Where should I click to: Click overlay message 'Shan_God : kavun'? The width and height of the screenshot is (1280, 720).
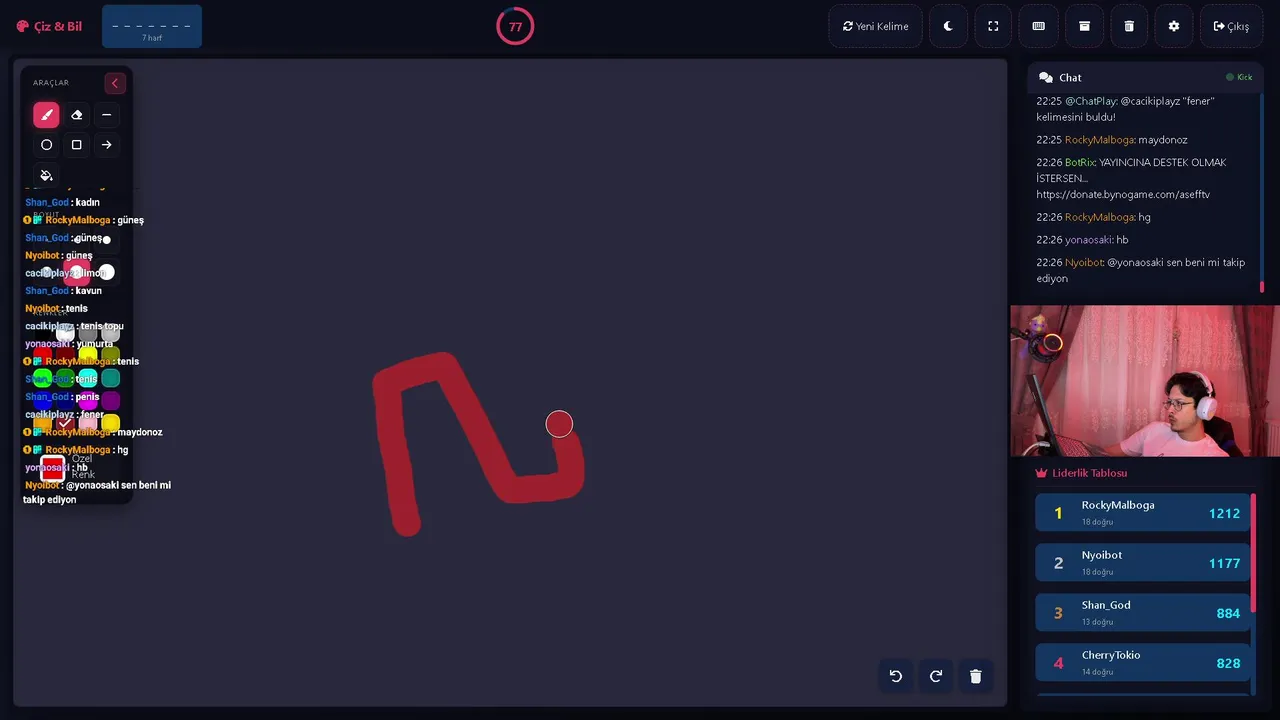[63, 291]
